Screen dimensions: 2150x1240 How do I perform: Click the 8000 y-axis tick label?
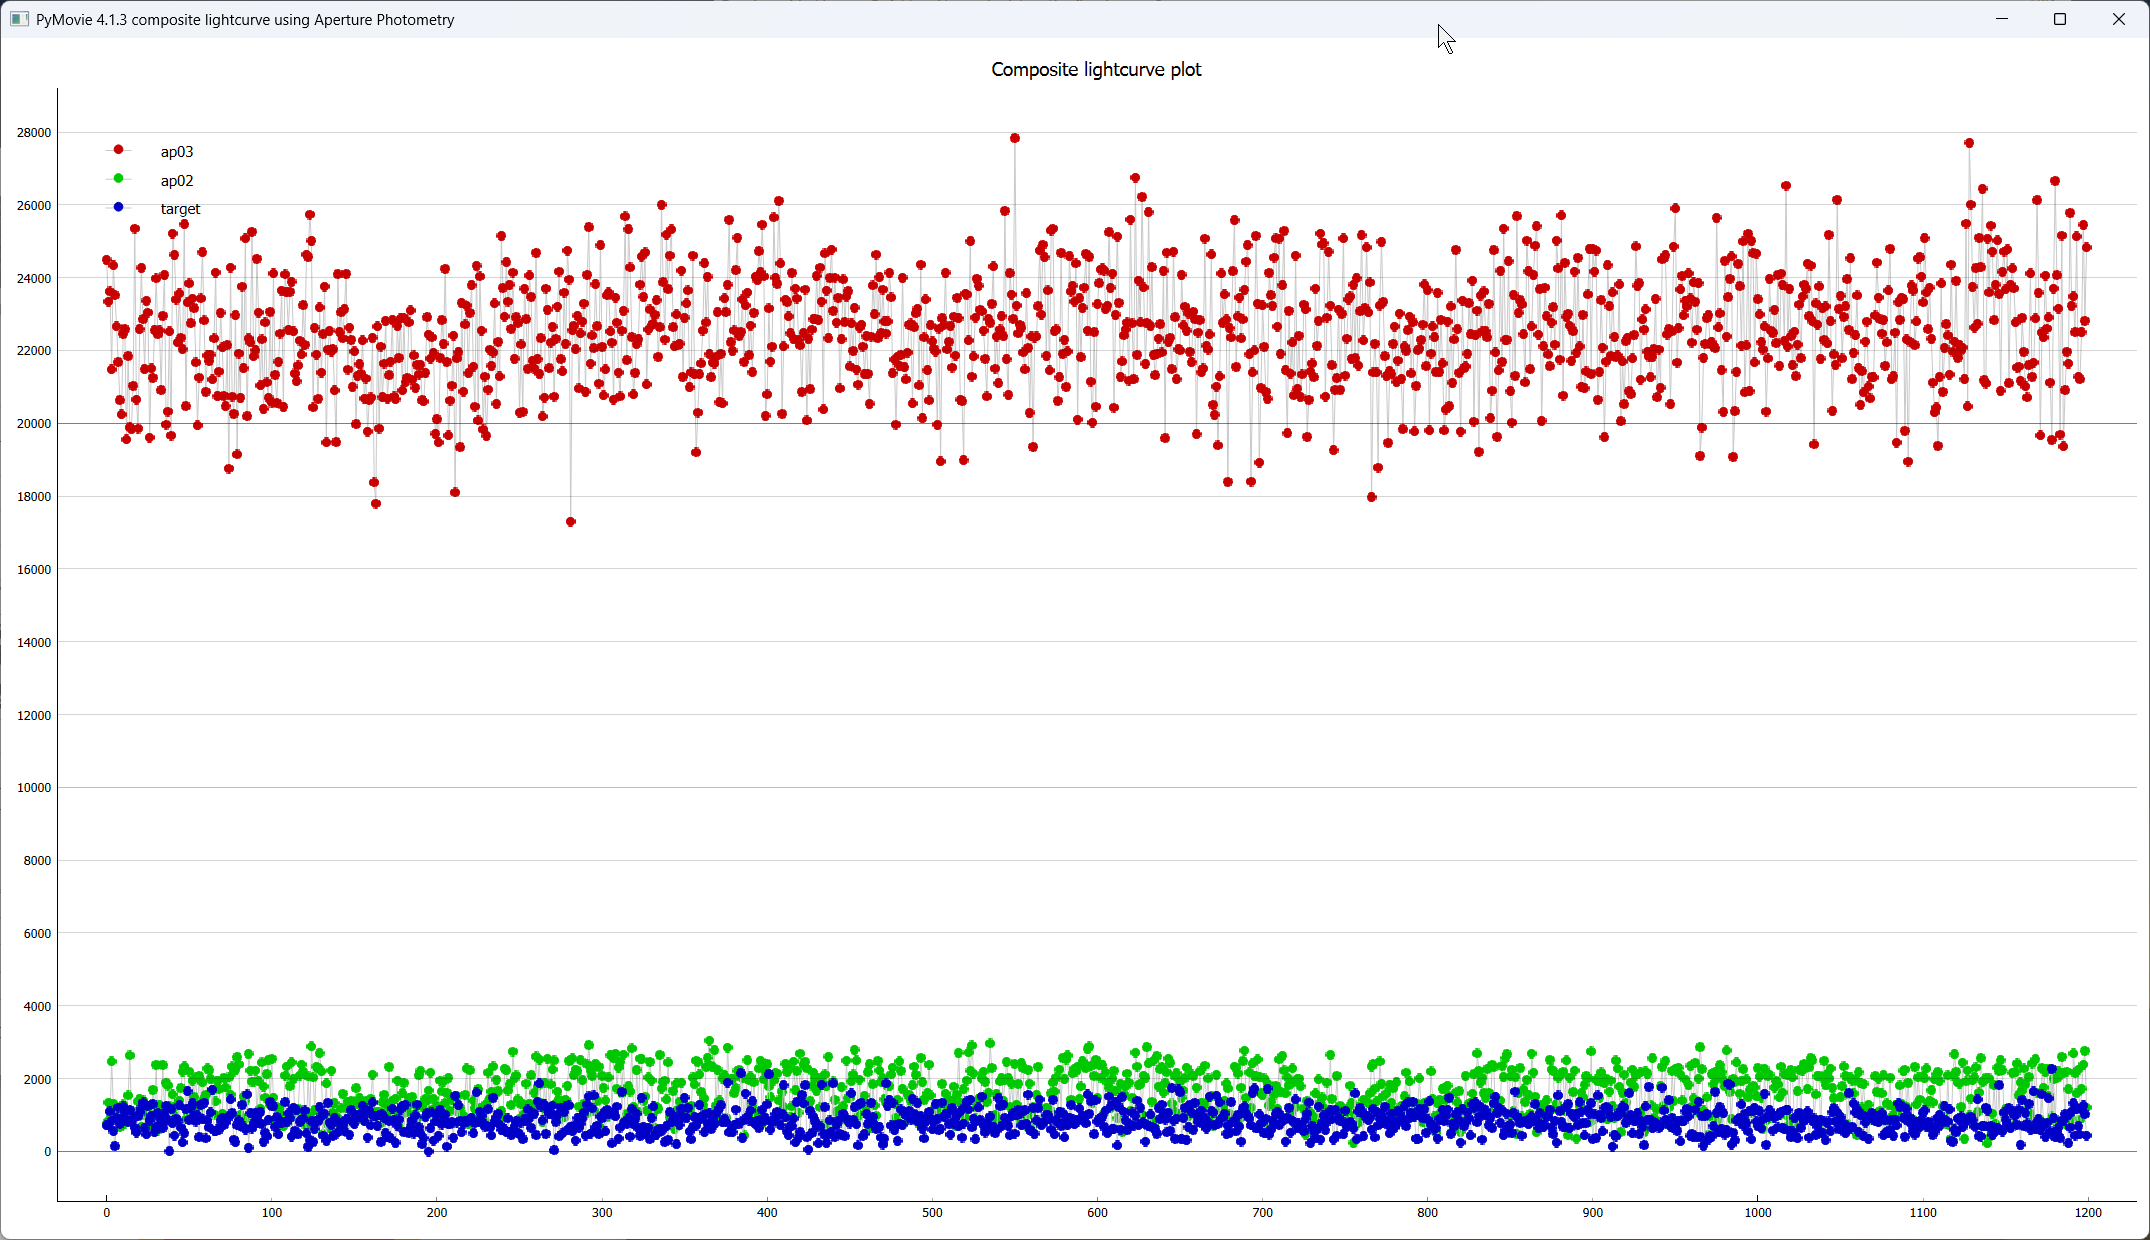coord(37,860)
